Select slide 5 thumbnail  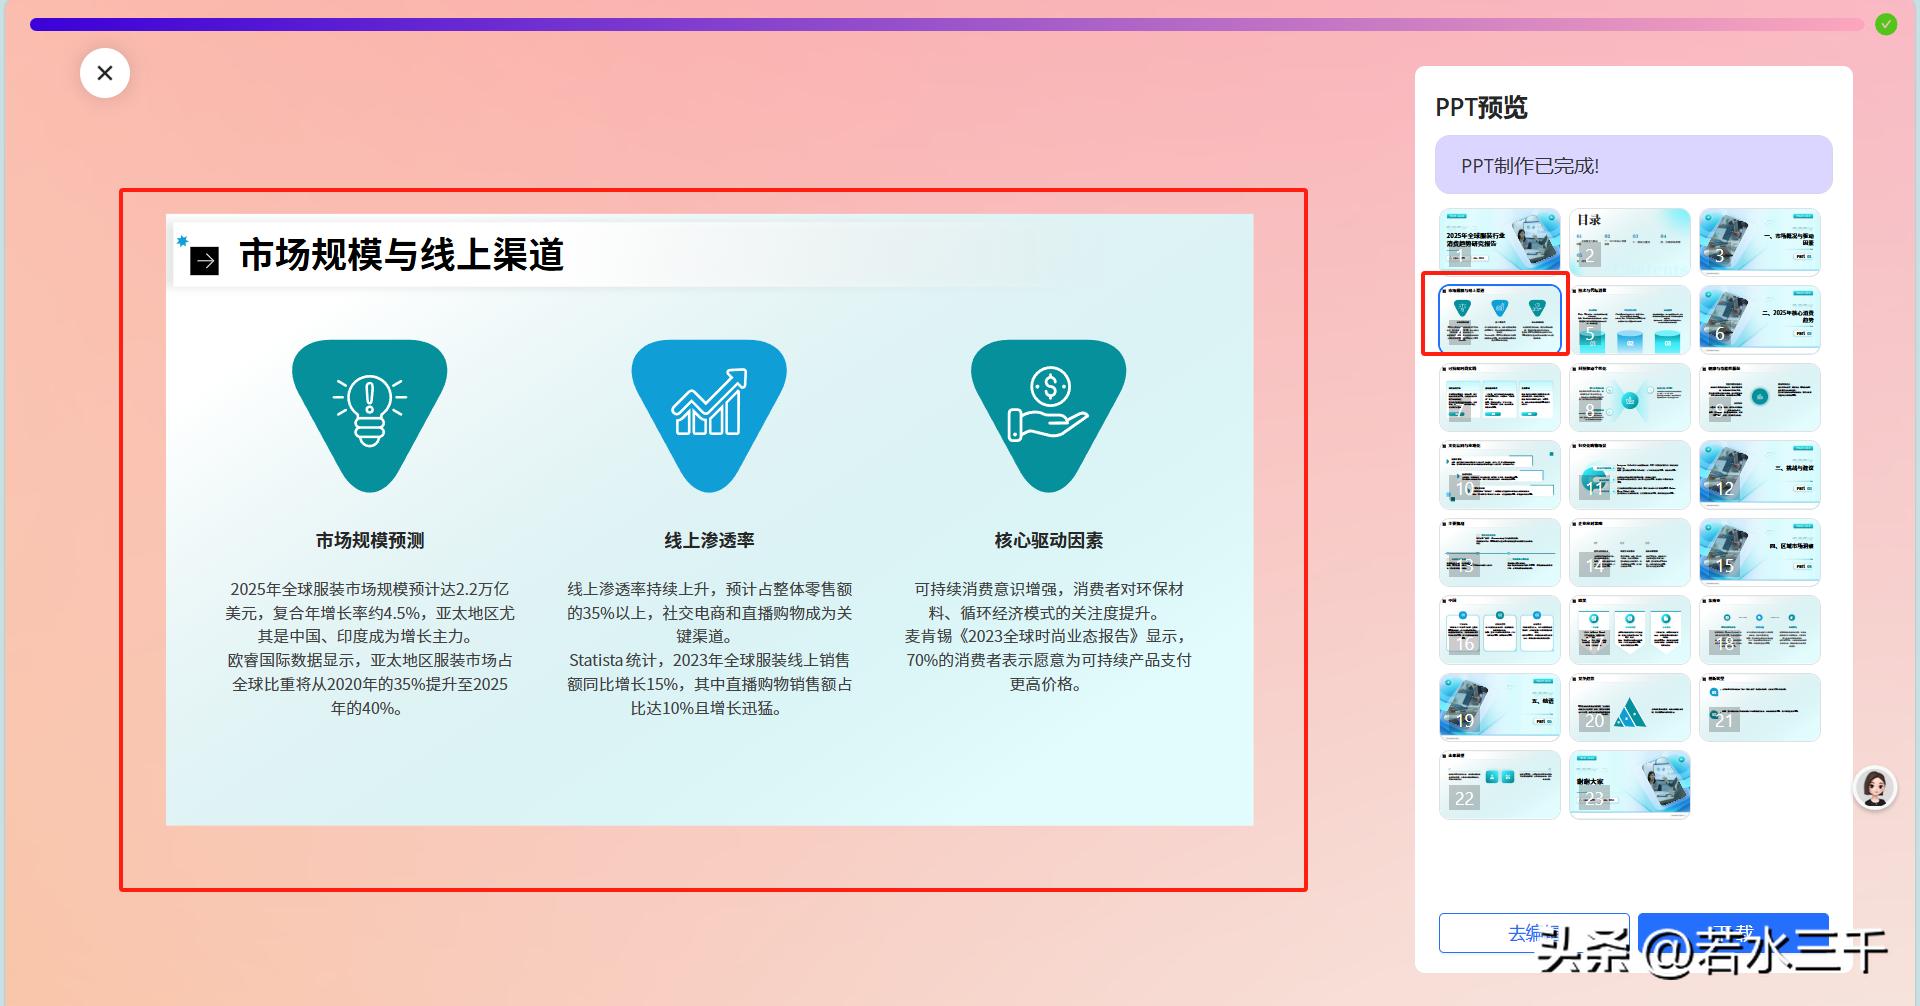[1630, 319]
